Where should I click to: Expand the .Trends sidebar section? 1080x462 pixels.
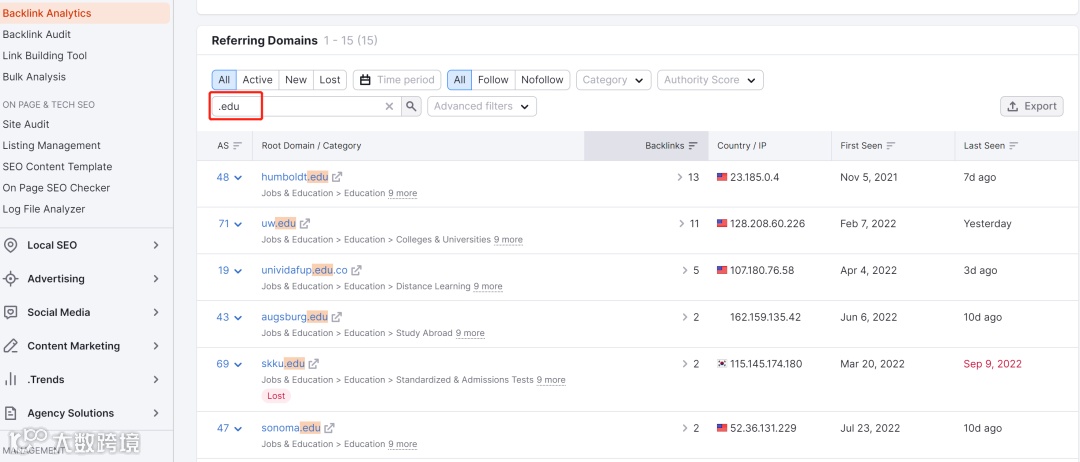[156, 379]
